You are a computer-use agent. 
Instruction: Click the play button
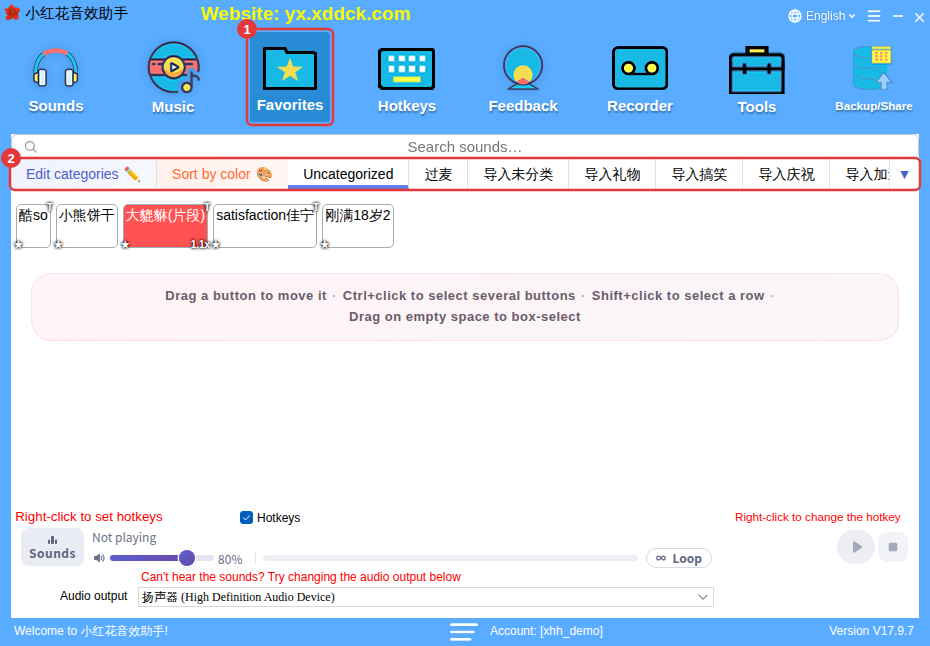[856, 547]
